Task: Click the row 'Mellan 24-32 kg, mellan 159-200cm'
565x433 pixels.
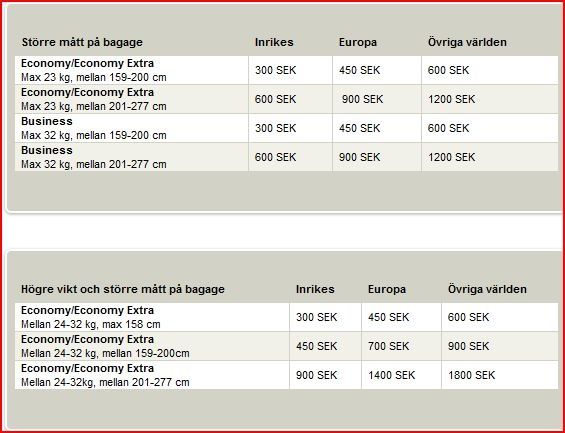Action: click(286, 346)
